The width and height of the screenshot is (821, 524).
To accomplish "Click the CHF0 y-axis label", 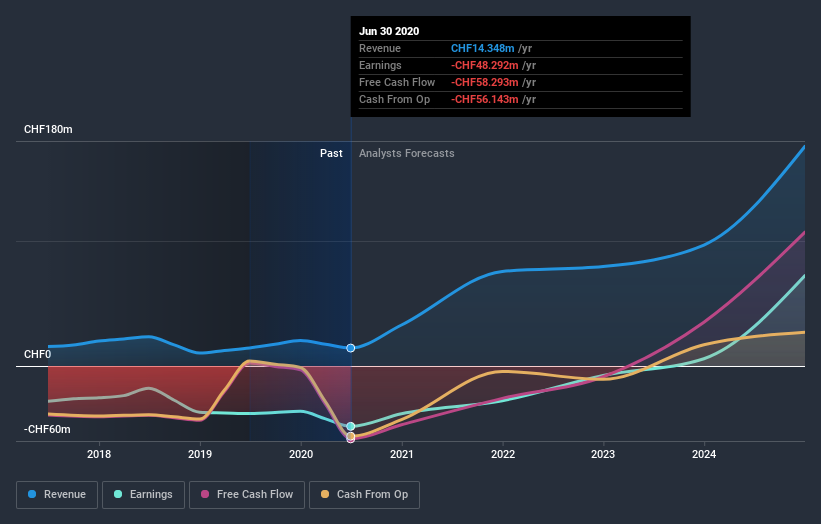I will click(38, 354).
